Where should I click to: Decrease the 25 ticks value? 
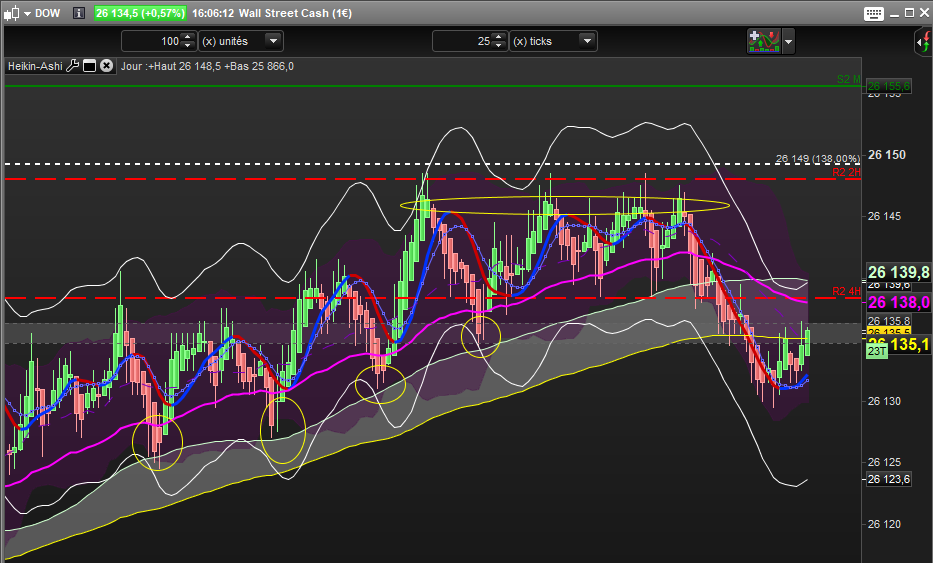[x=500, y=46]
